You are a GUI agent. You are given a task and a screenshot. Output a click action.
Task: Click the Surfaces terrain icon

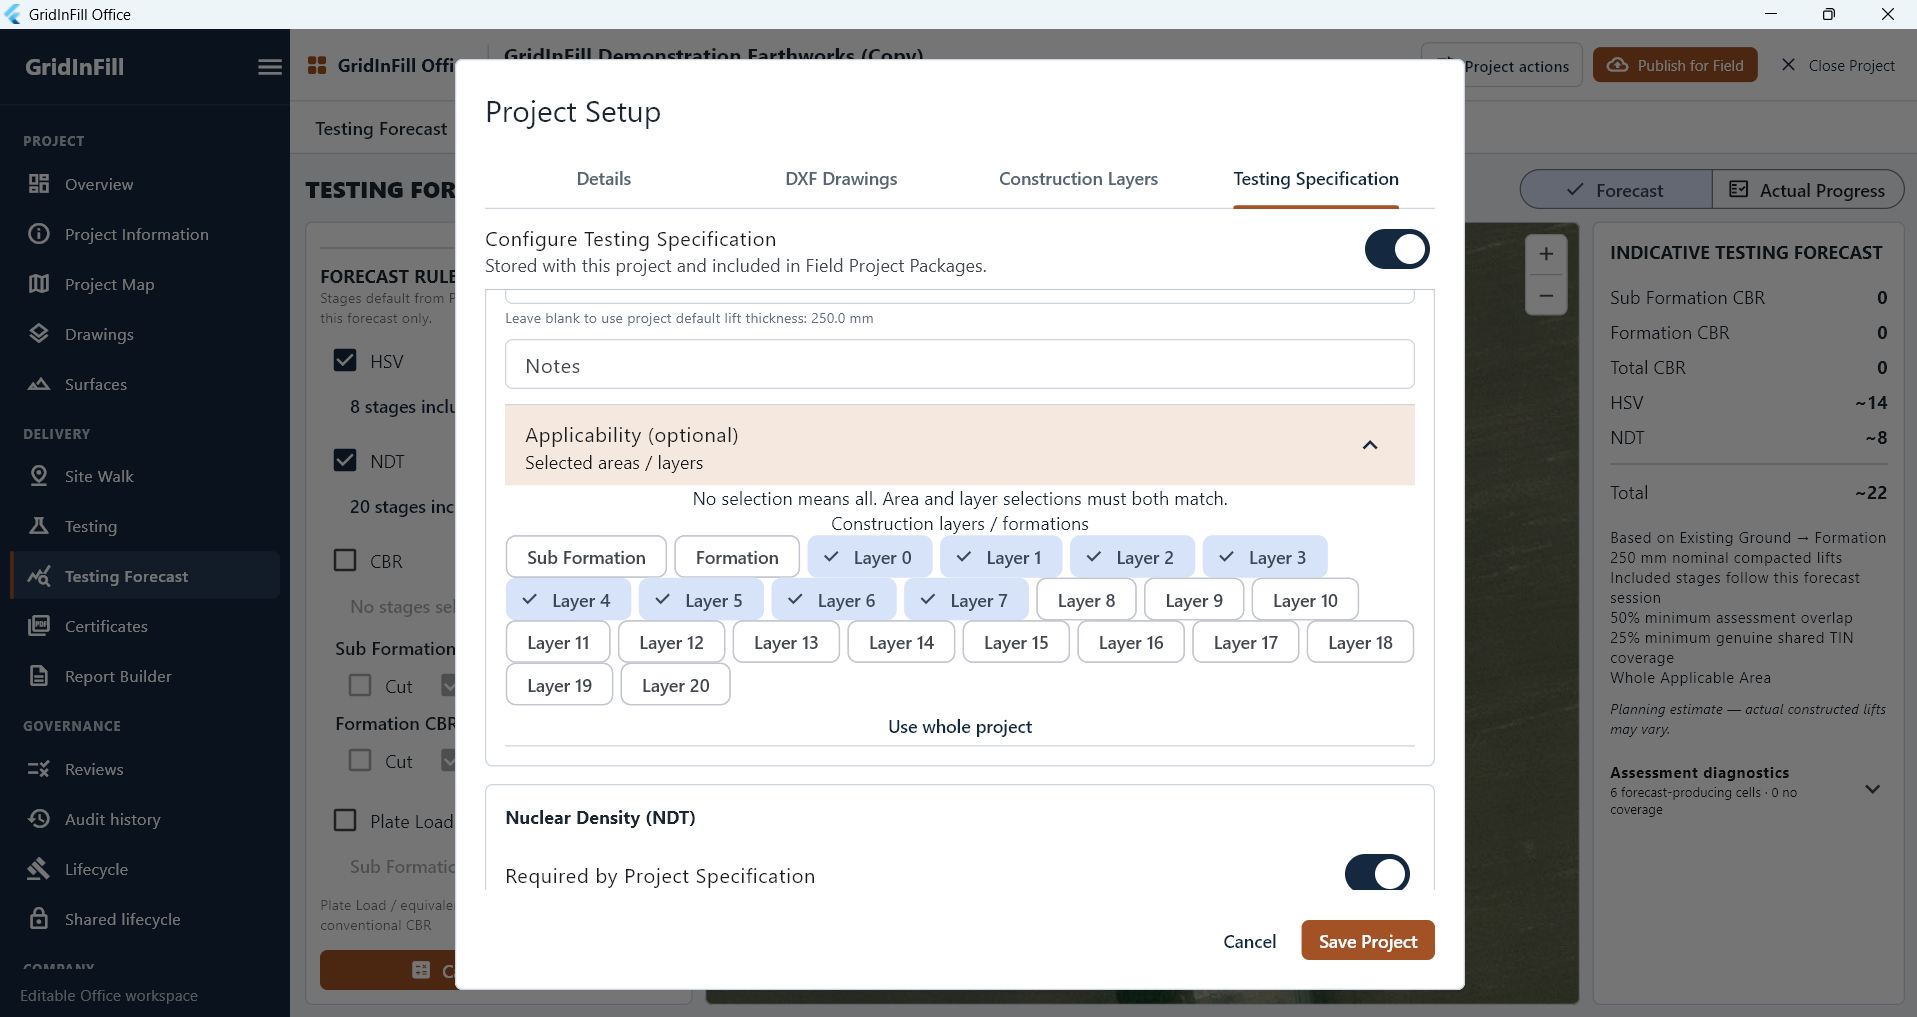pyautogui.click(x=39, y=384)
